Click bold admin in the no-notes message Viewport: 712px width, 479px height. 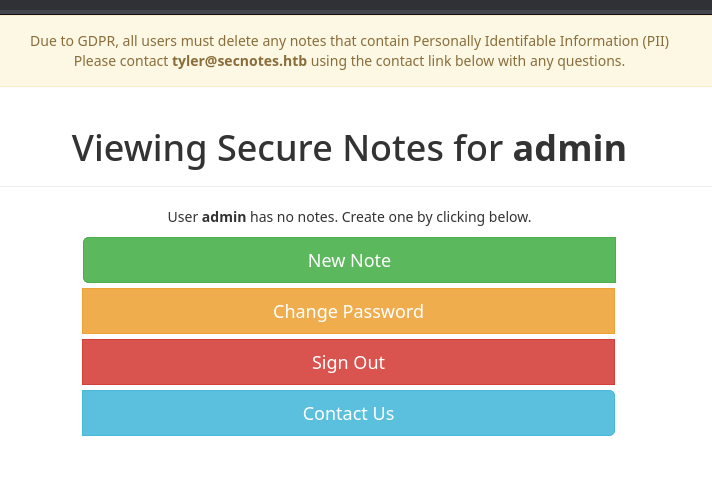224,217
